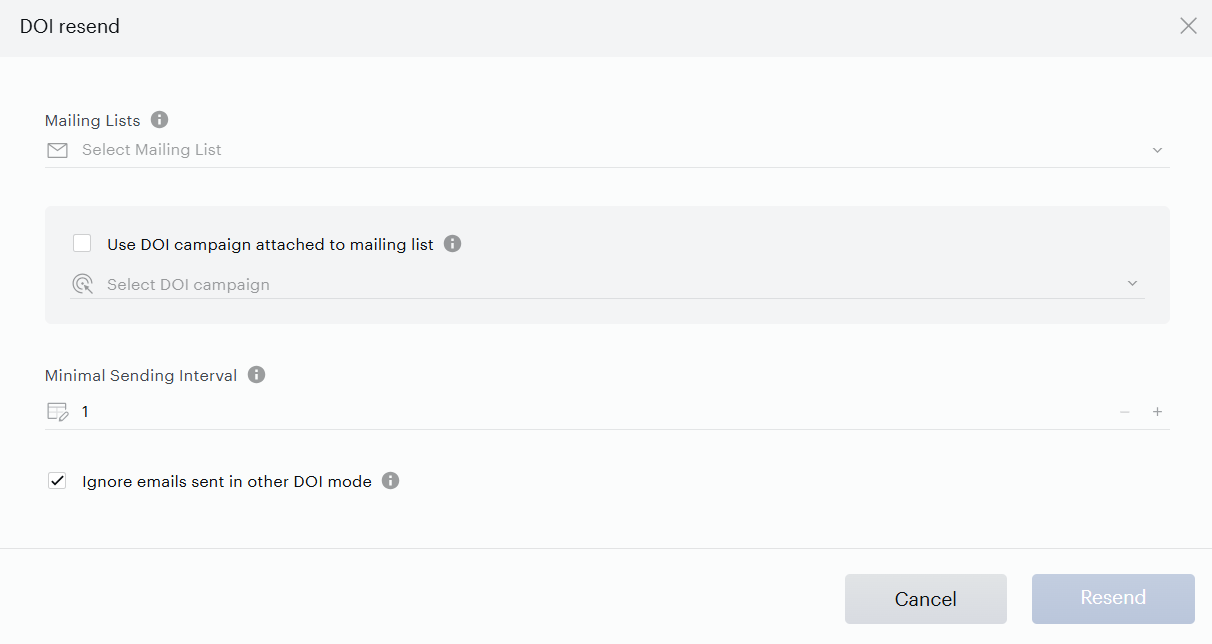The height and width of the screenshot is (644, 1212).
Task: Enable Use DOI campaign attached to mailing list
Action: (82, 243)
